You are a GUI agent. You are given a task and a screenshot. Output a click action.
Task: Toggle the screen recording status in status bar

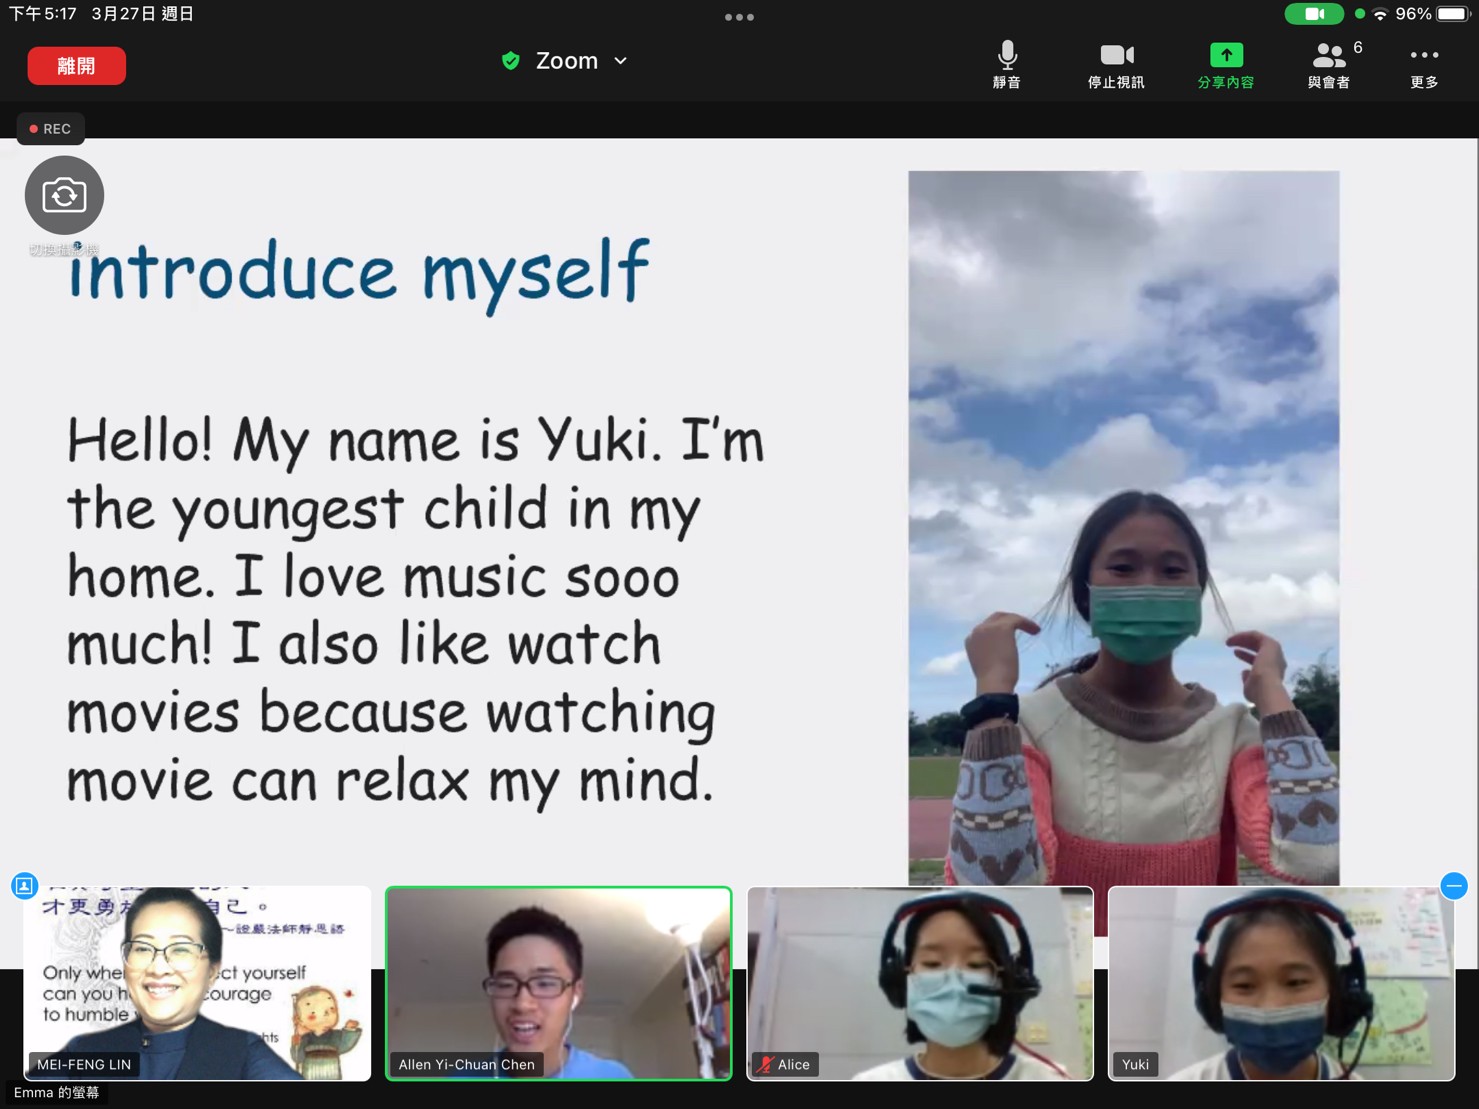[1315, 14]
